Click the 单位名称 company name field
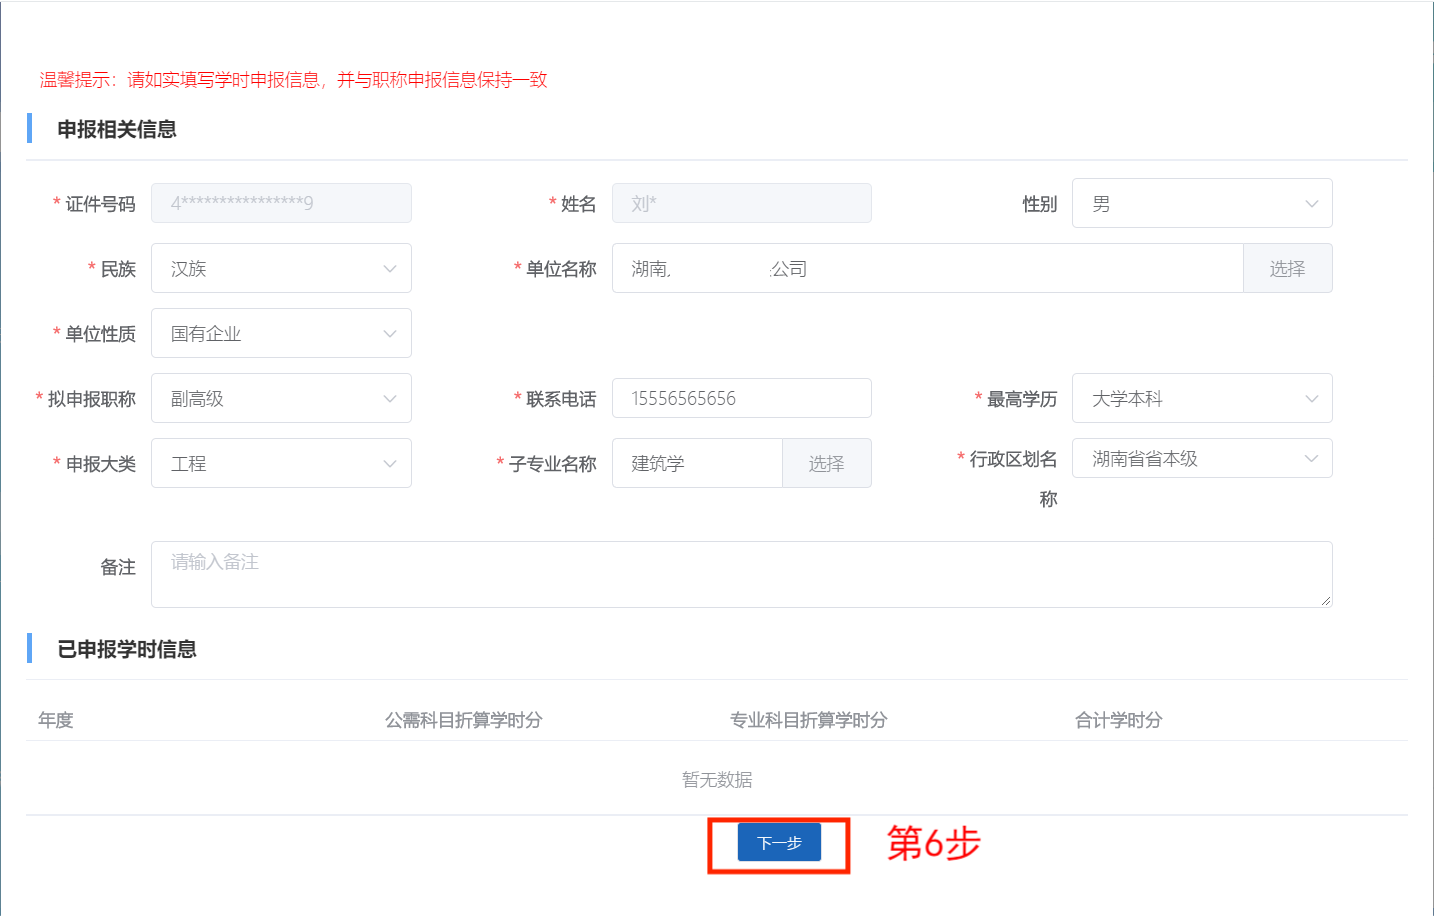This screenshot has width=1434, height=916. (x=927, y=269)
